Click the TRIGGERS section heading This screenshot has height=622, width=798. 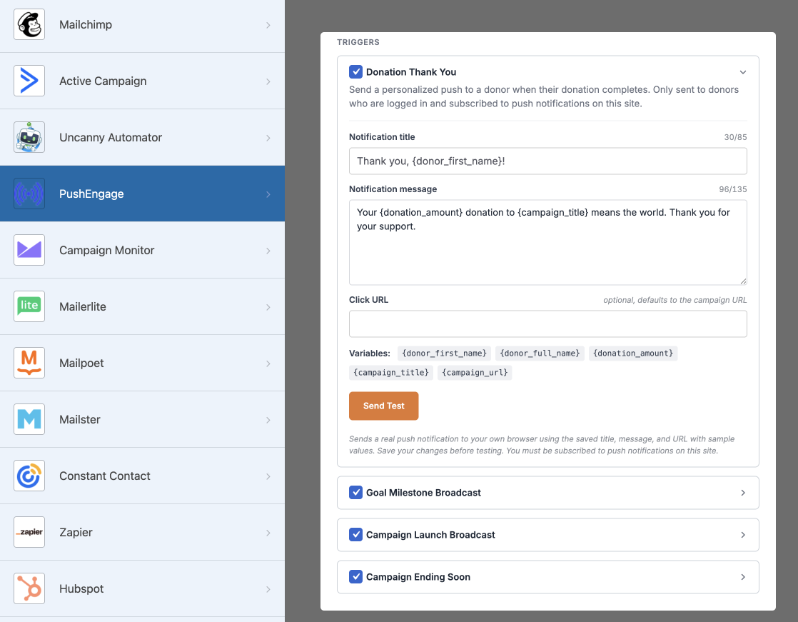tap(358, 42)
